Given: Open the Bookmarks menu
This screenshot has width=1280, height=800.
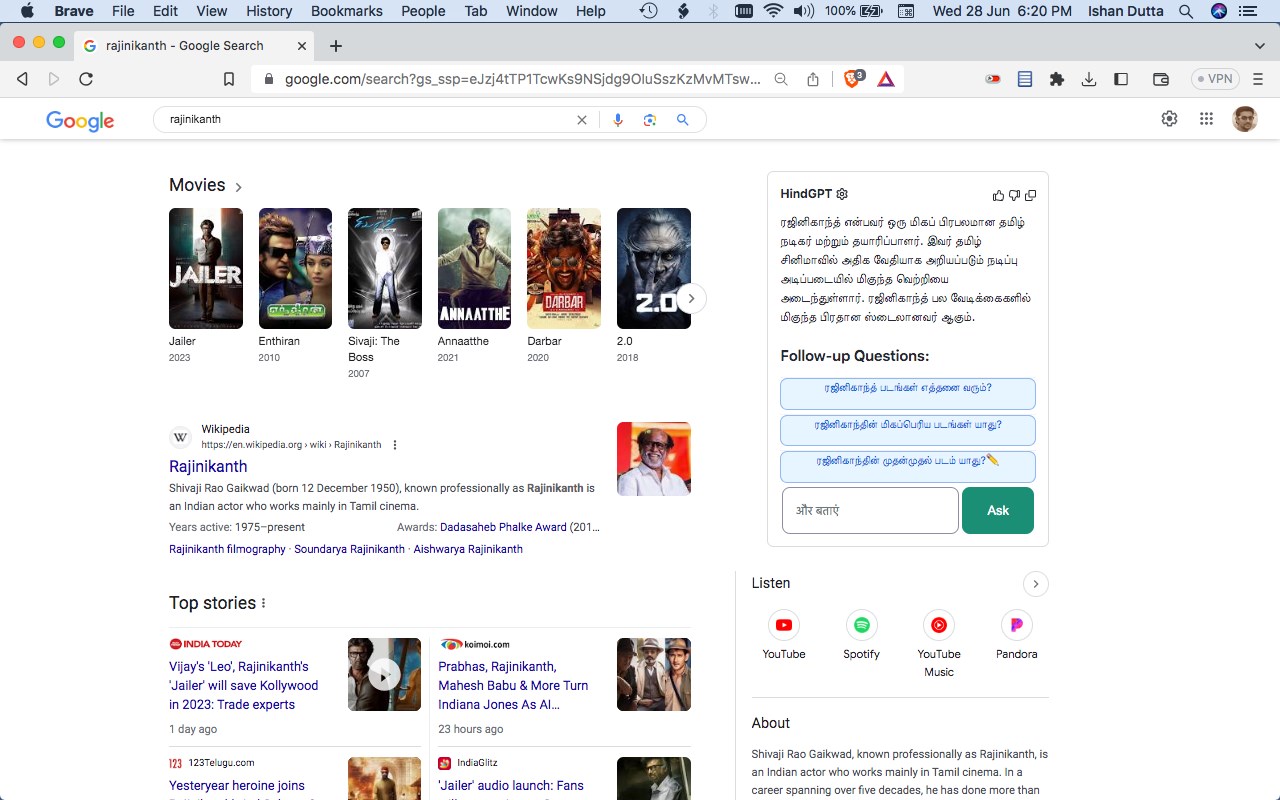Looking at the screenshot, I should coord(347,11).
